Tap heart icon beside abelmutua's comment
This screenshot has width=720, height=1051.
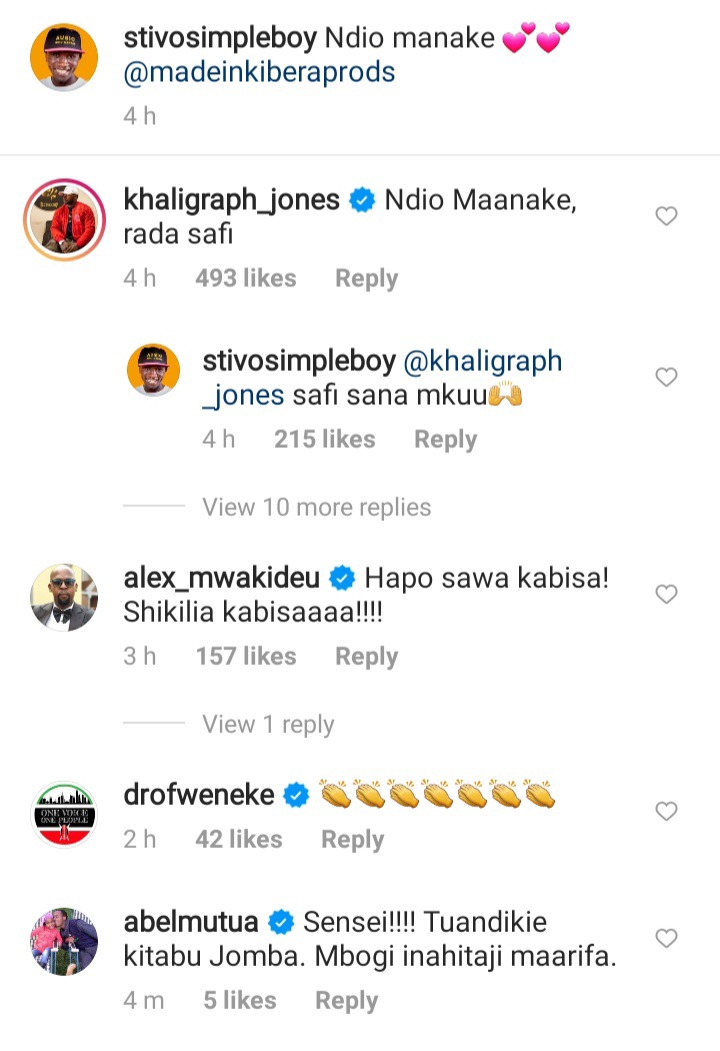[x=666, y=938]
